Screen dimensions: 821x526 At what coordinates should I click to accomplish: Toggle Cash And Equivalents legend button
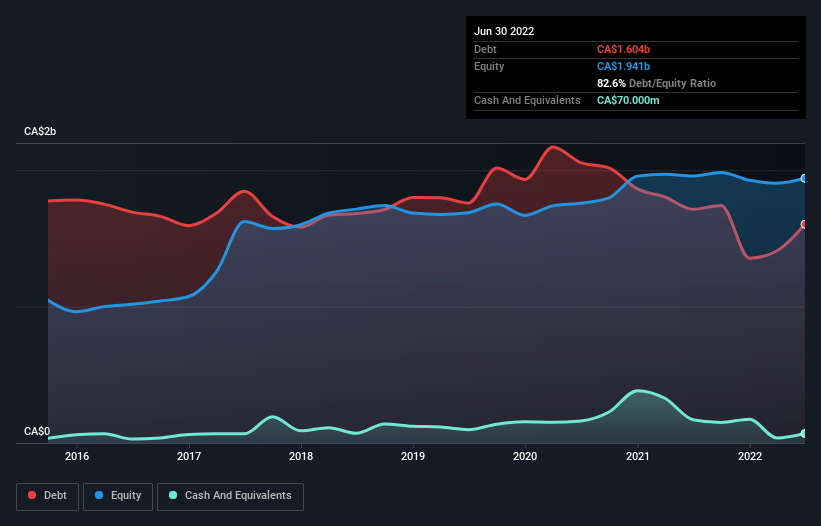point(230,496)
